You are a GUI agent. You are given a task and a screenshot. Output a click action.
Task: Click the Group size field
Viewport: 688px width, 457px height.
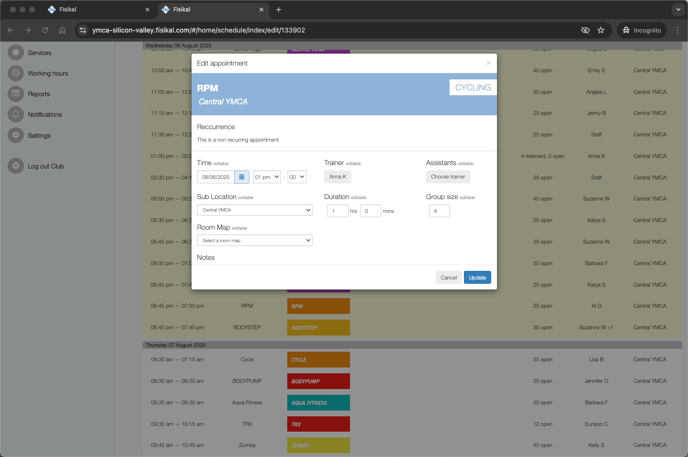click(x=439, y=211)
